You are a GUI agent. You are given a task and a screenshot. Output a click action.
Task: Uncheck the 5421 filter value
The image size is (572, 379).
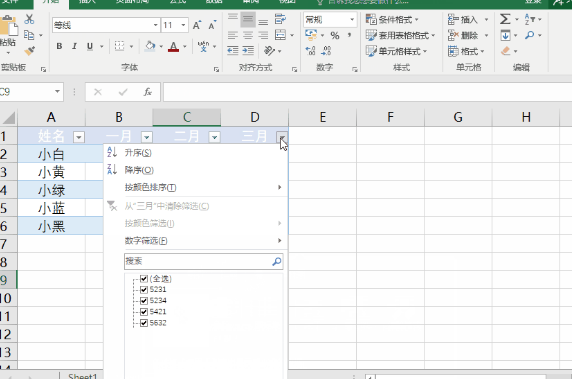point(144,312)
